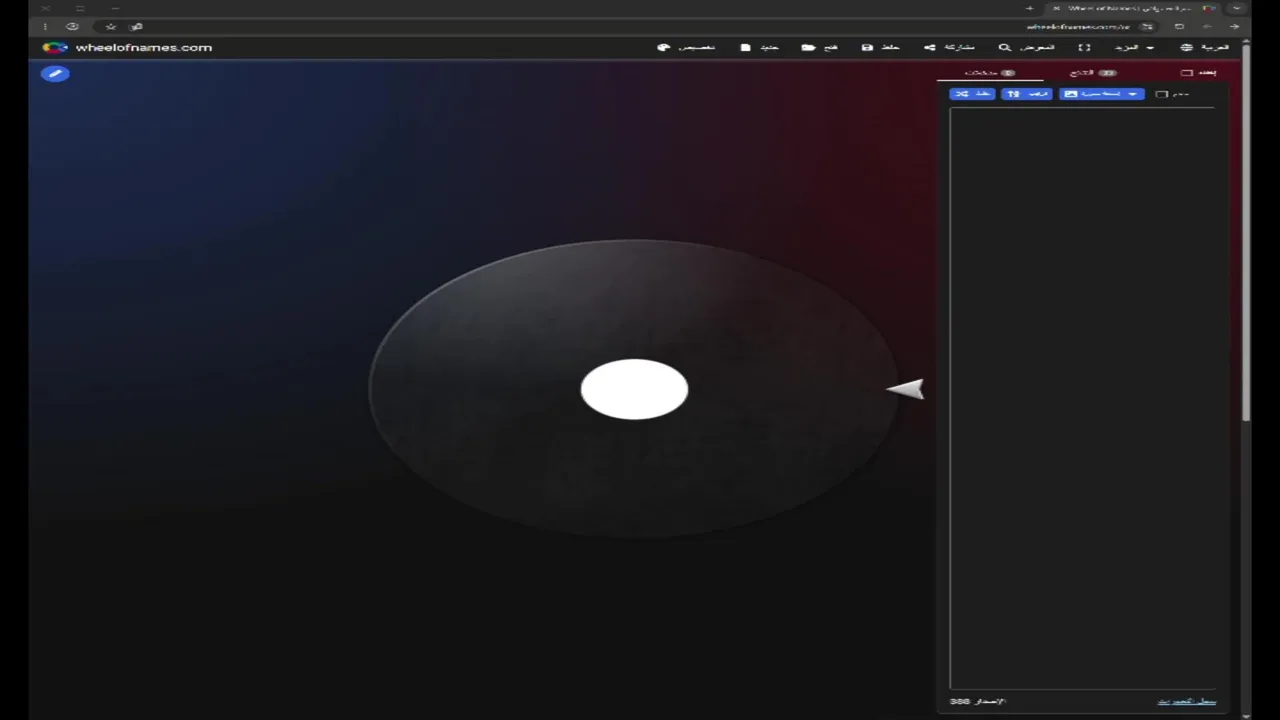This screenshot has height=720, width=1280.
Task: Share the wheel via the Share button
Action: [949, 47]
